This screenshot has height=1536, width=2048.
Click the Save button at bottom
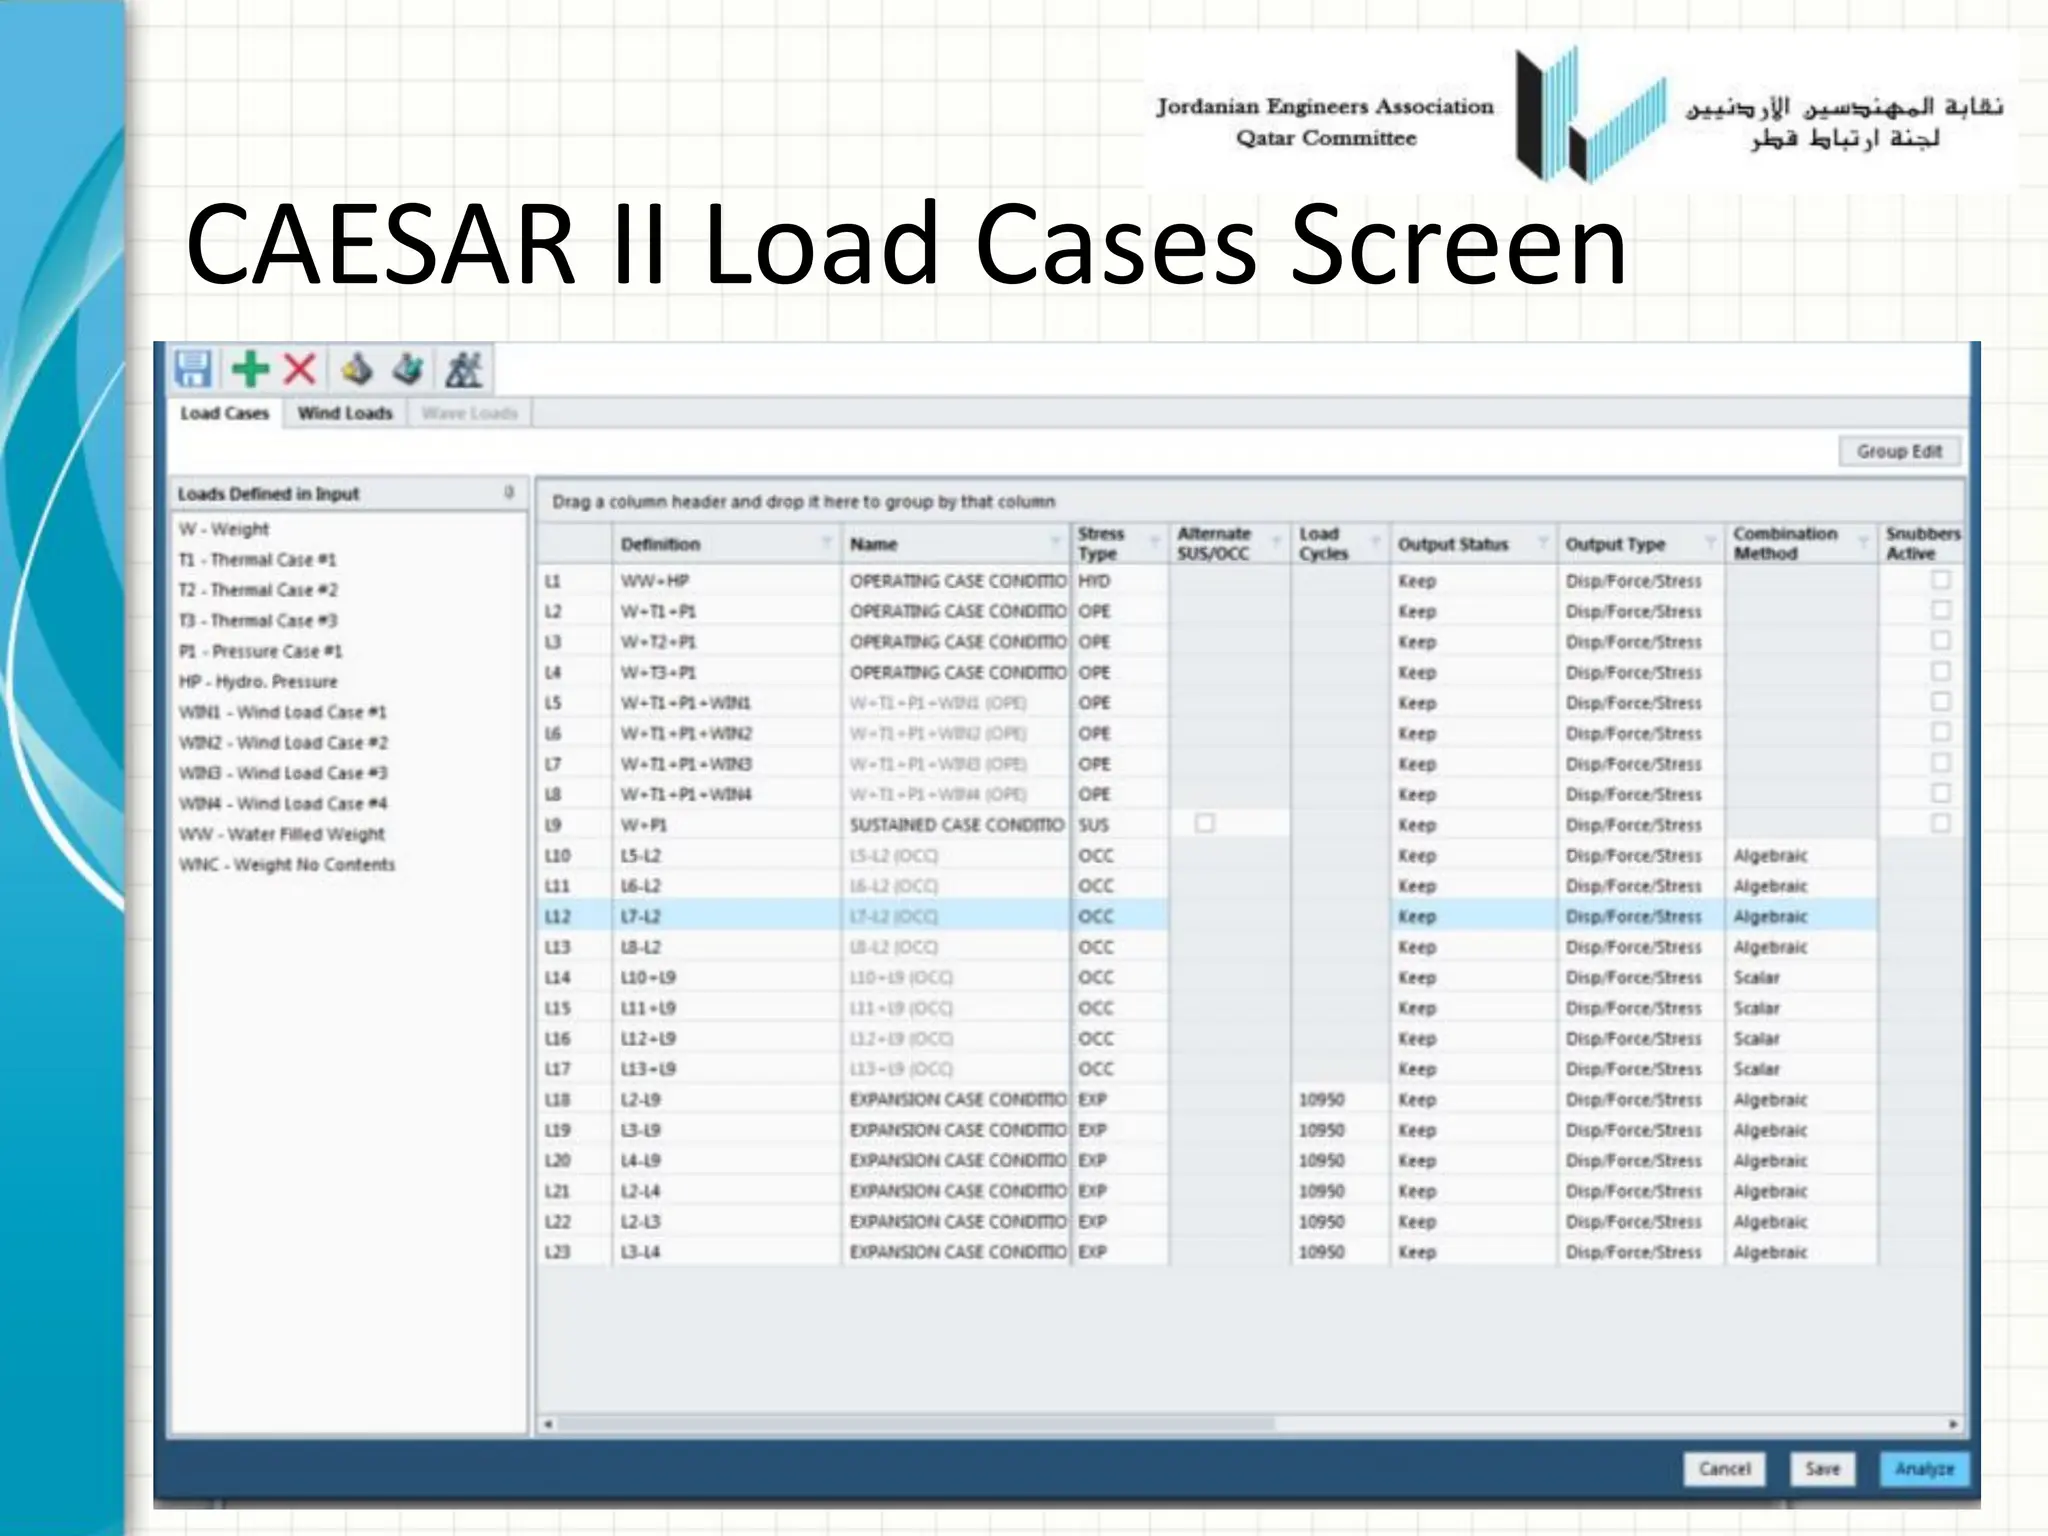click(1822, 1469)
